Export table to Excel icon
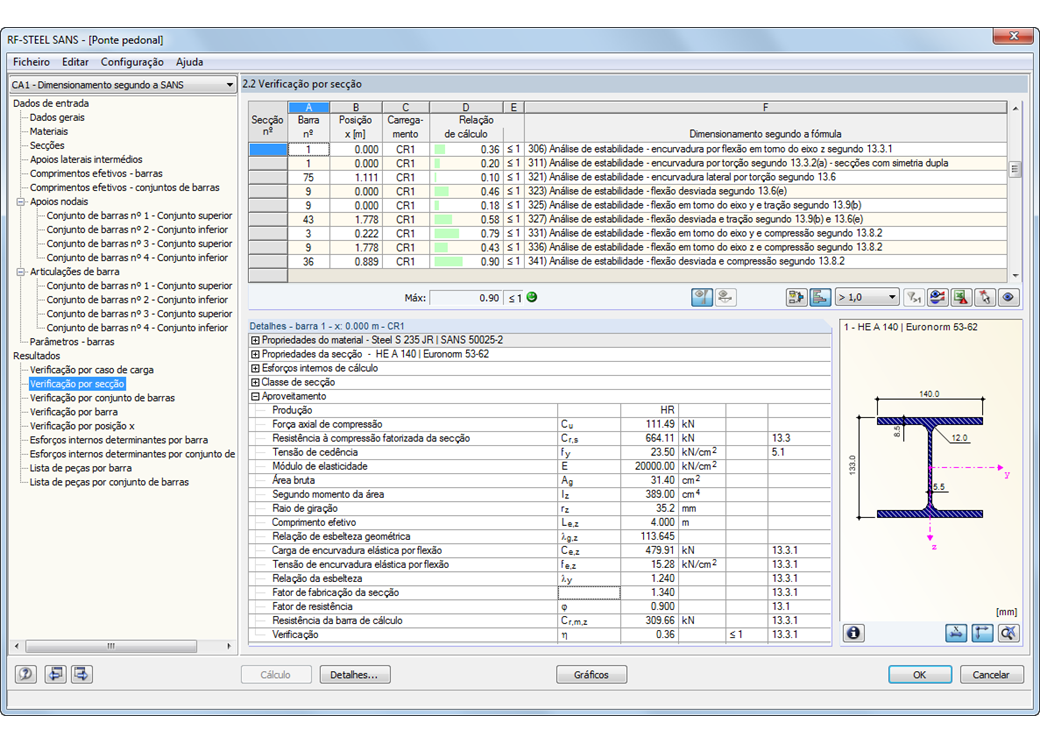 coord(961,298)
